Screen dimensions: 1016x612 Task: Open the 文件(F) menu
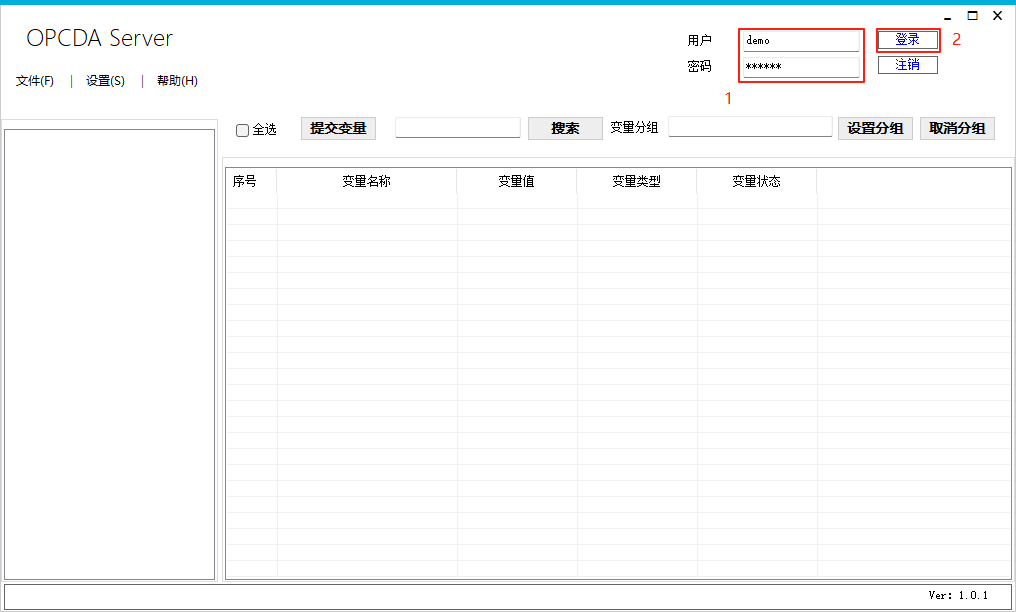35,81
